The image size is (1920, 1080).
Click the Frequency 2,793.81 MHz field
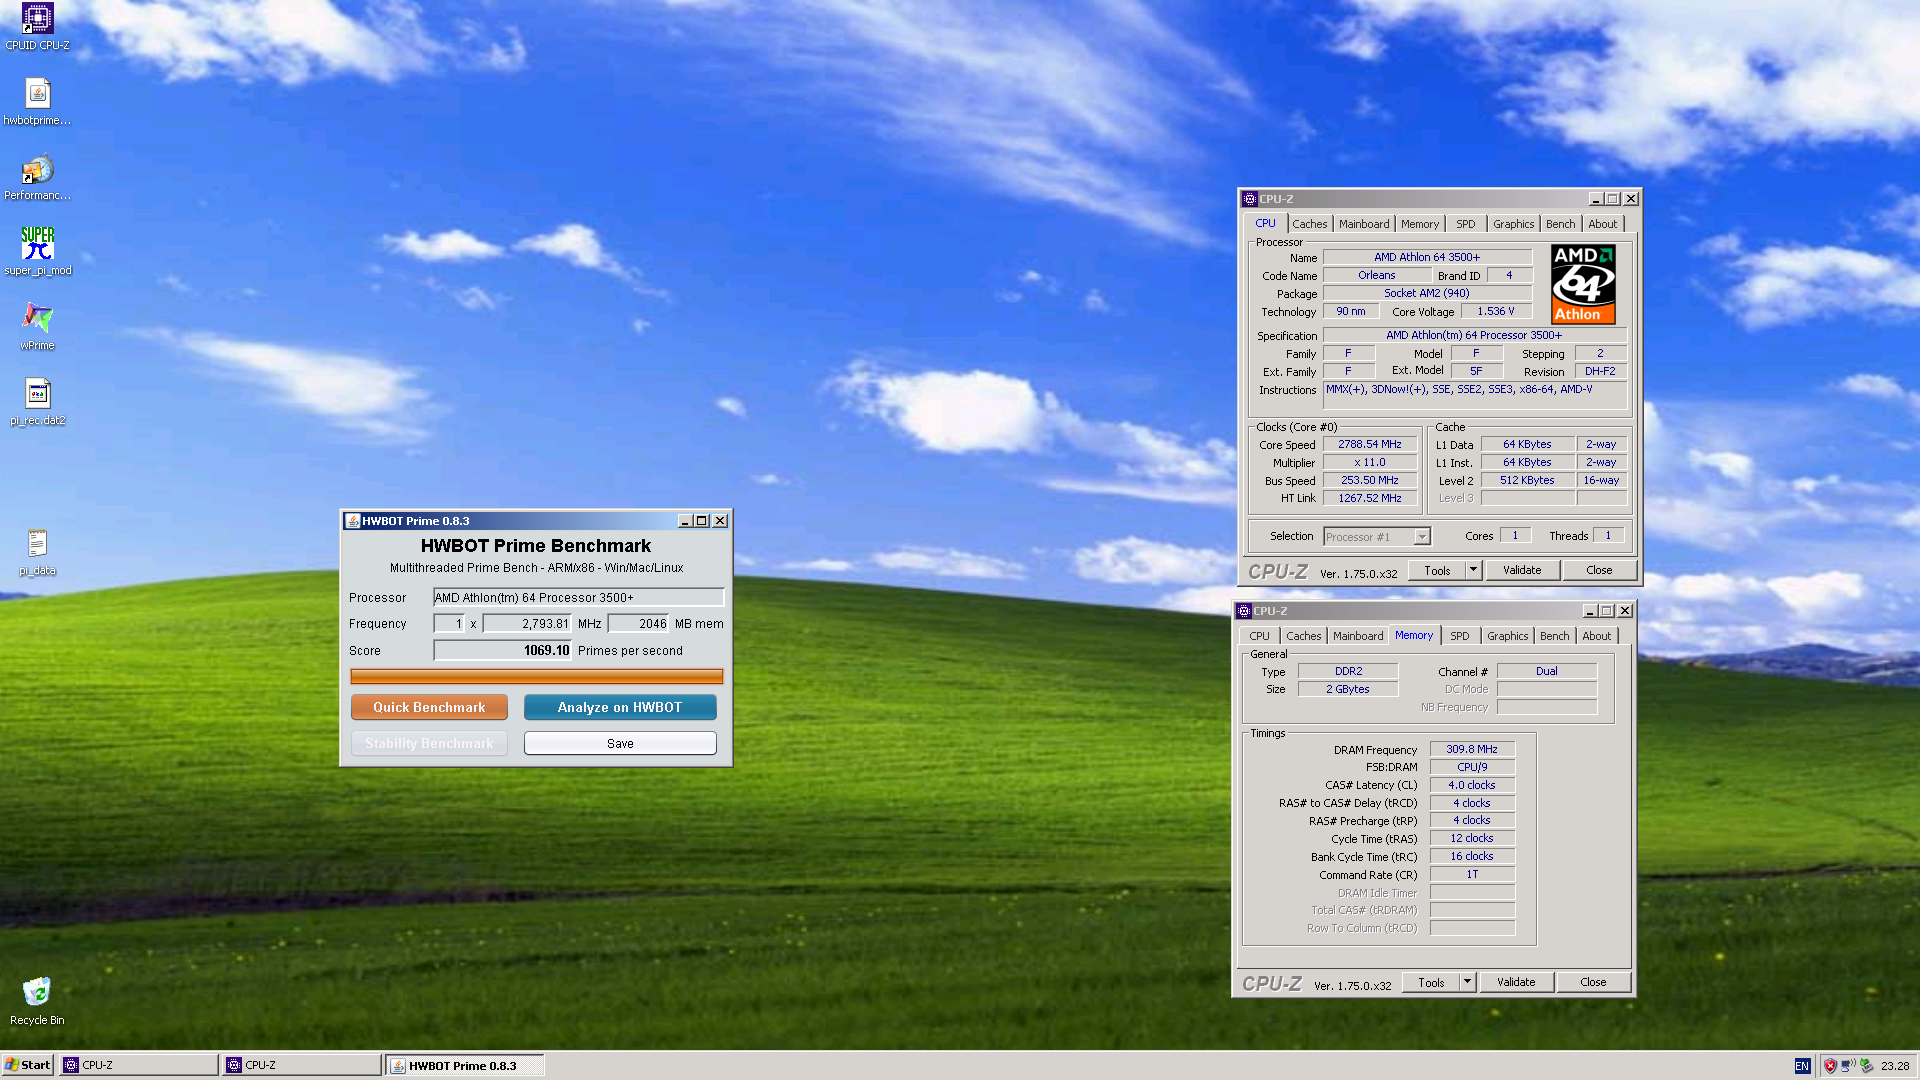click(x=527, y=623)
